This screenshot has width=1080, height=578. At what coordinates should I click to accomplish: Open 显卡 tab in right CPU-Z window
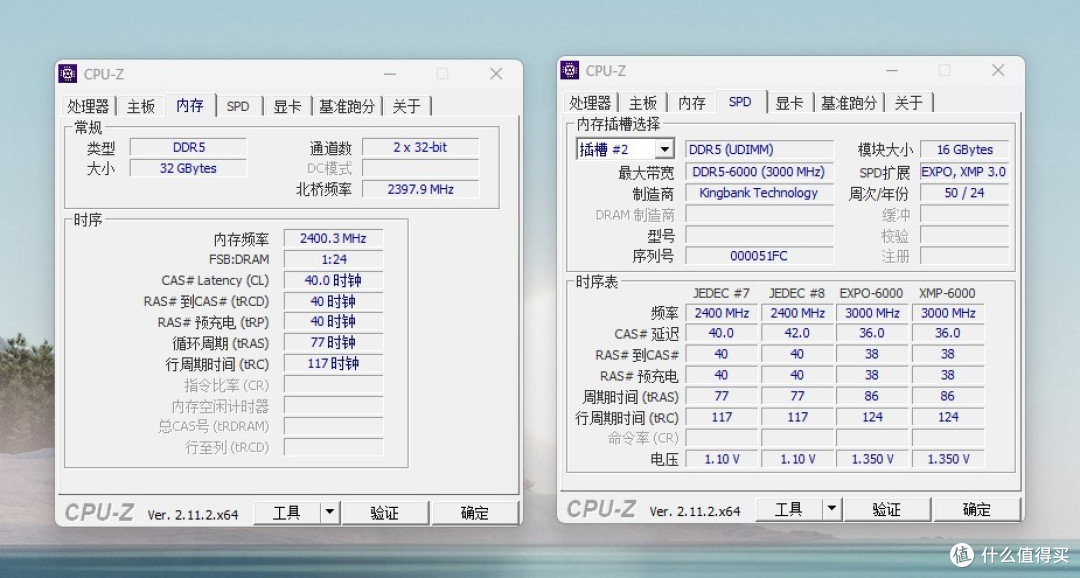(789, 103)
